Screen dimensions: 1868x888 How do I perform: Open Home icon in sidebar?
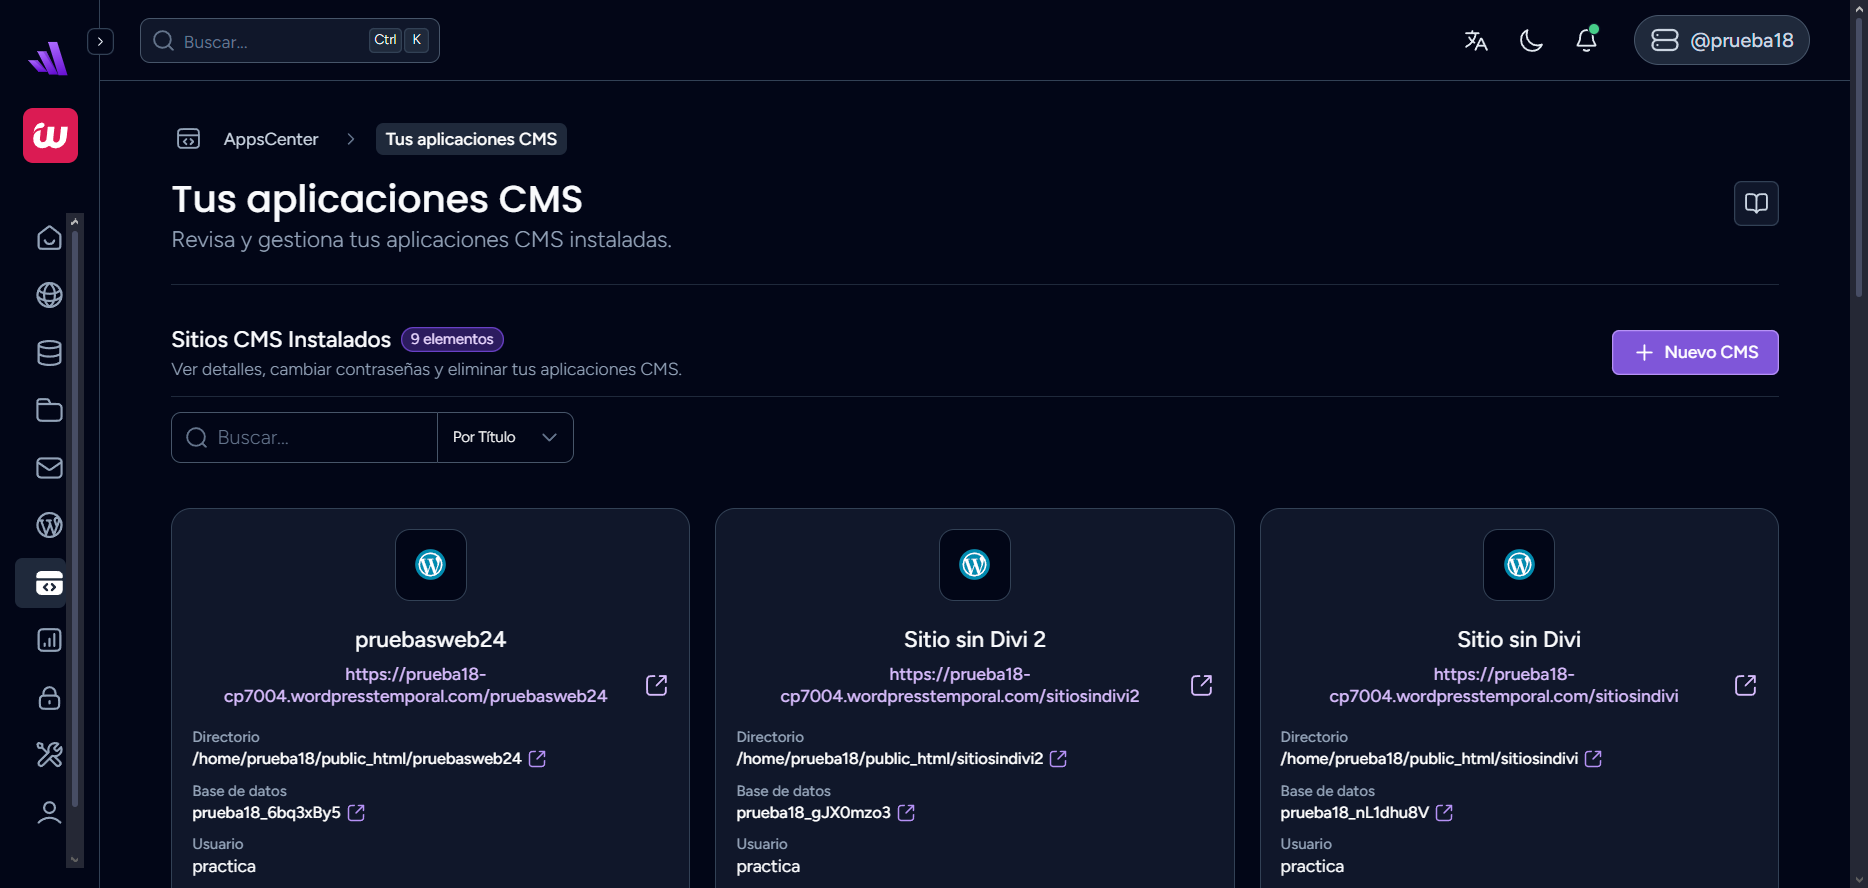(49, 238)
